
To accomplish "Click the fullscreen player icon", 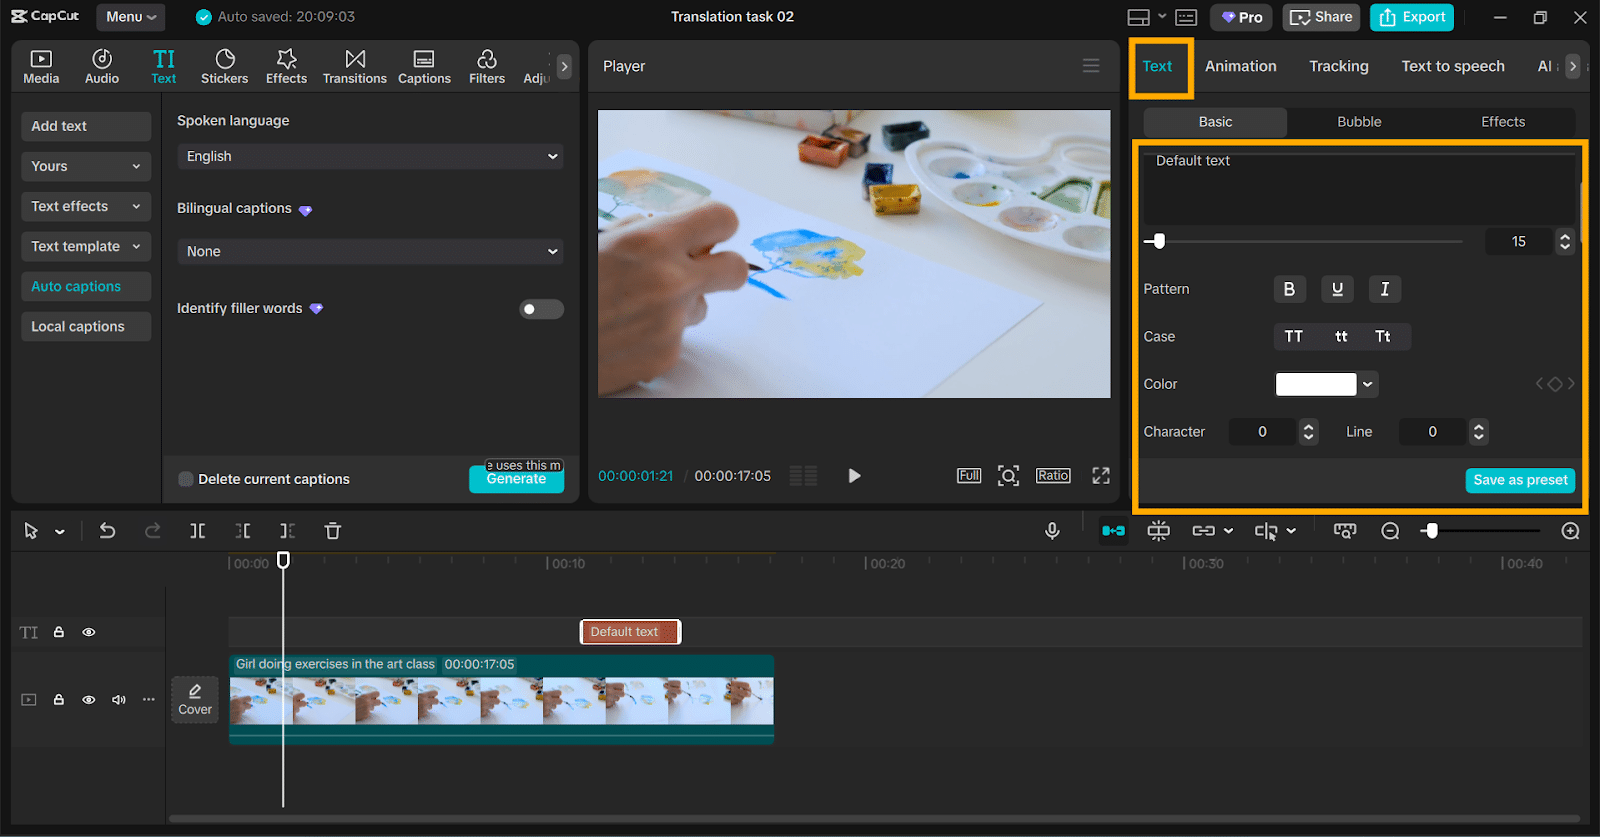I will [1101, 476].
